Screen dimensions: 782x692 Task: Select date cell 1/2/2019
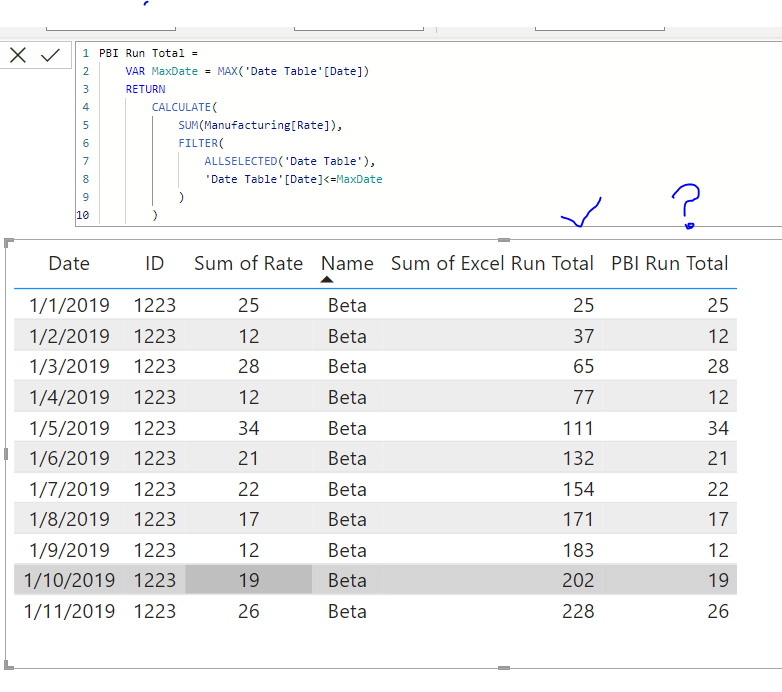click(x=69, y=336)
